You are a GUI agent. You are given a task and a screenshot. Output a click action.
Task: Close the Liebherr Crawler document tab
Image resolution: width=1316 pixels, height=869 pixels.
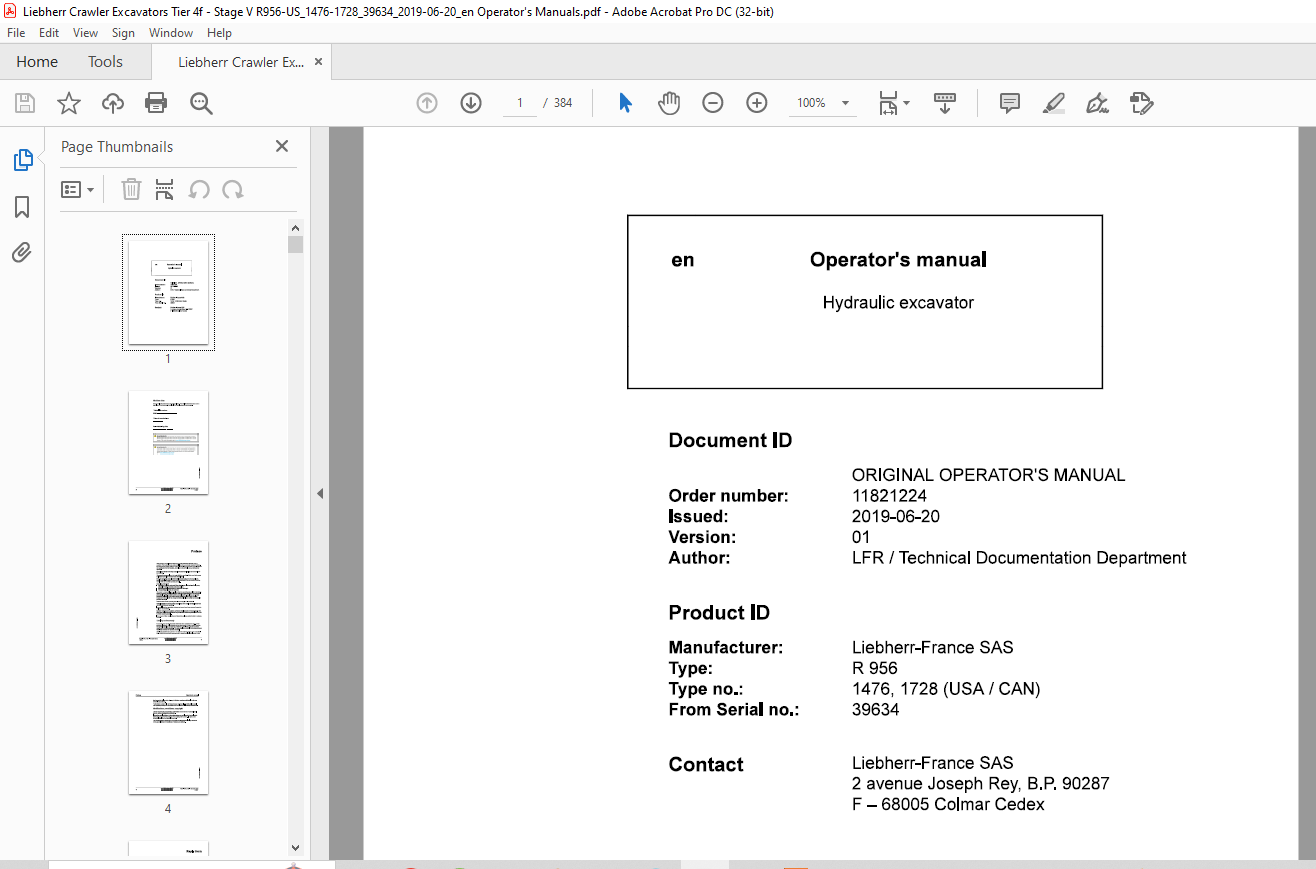click(318, 62)
